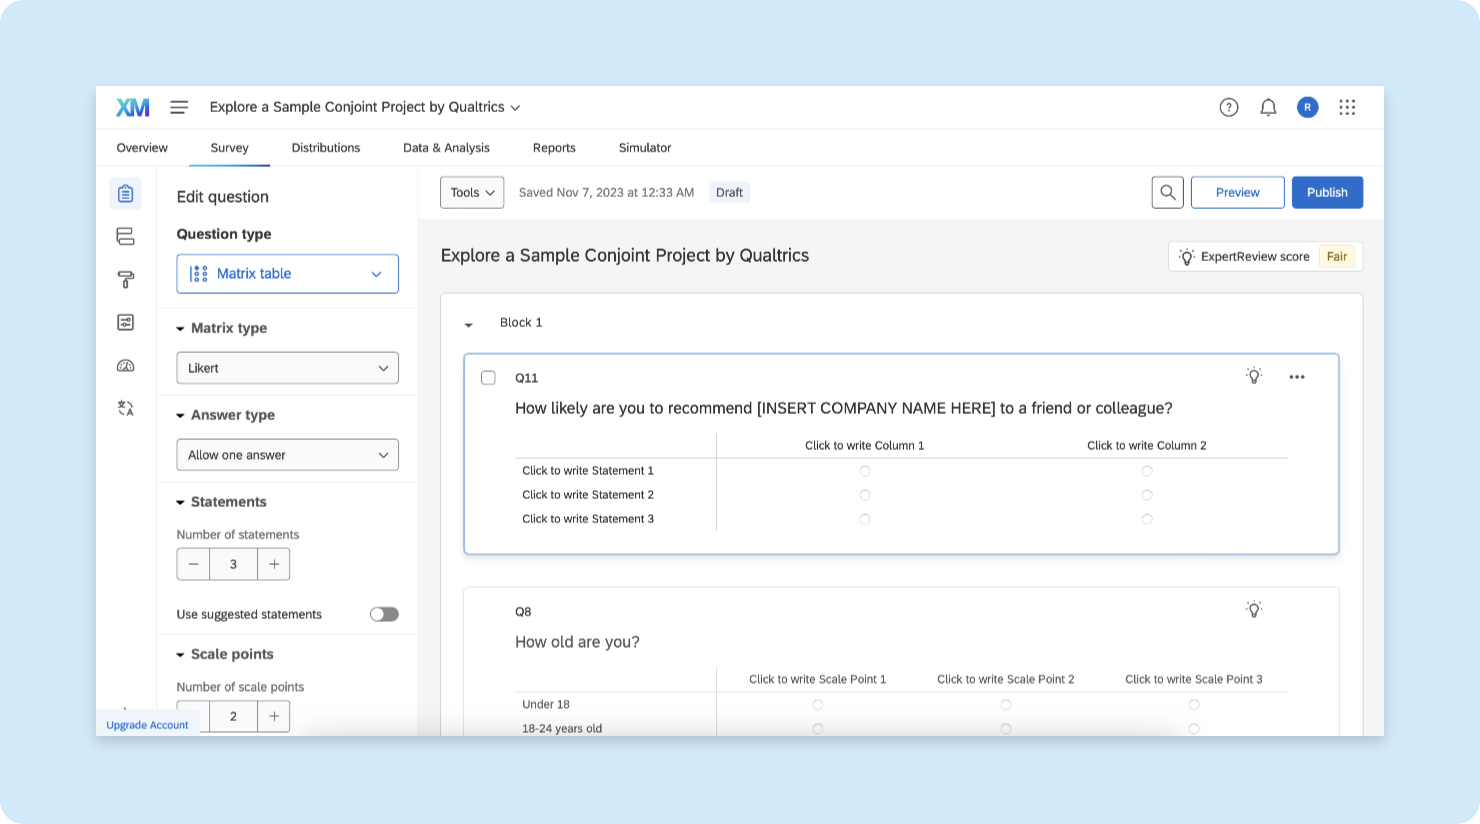Enable Use suggested statements
Image resolution: width=1480 pixels, height=824 pixels.
pyautogui.click(x=383, y=613)
